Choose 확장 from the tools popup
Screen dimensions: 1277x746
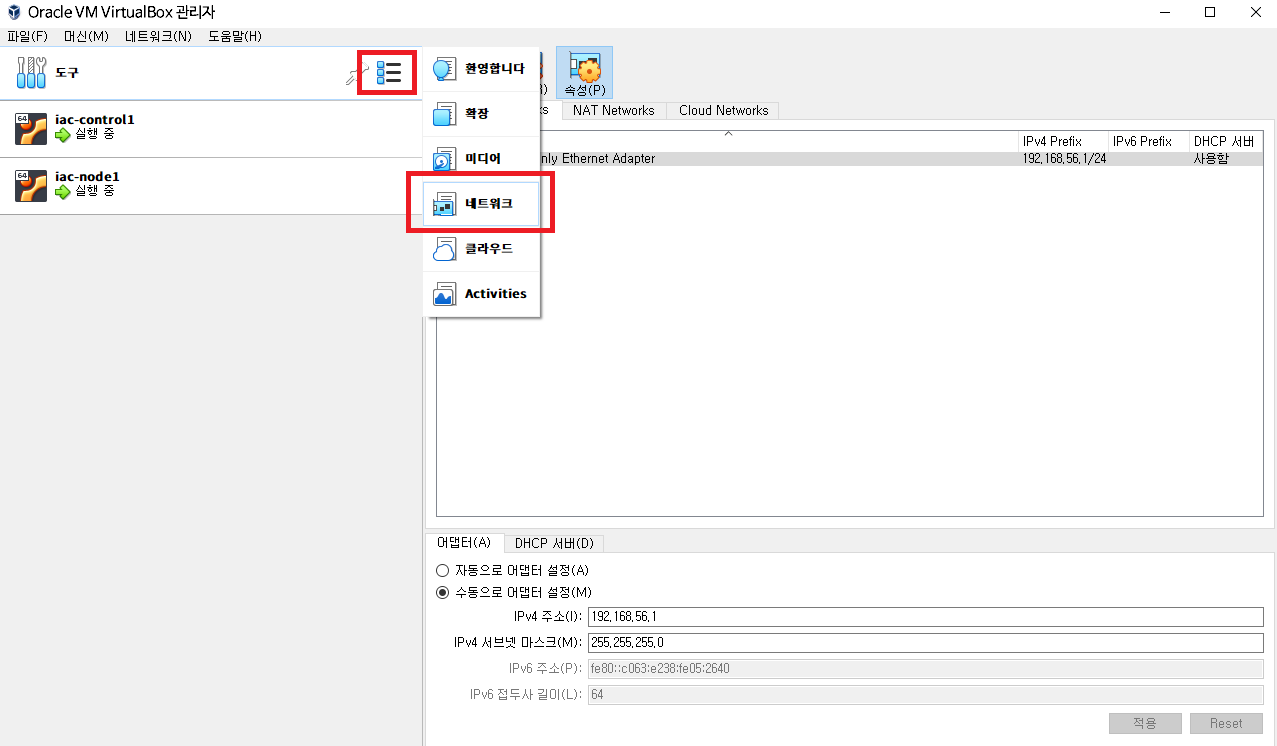(x=482, y=115)
